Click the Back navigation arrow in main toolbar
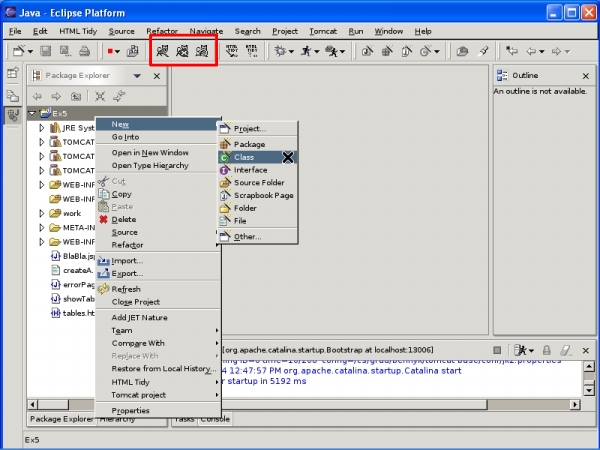The image size is (600, 450). [531, 51]
